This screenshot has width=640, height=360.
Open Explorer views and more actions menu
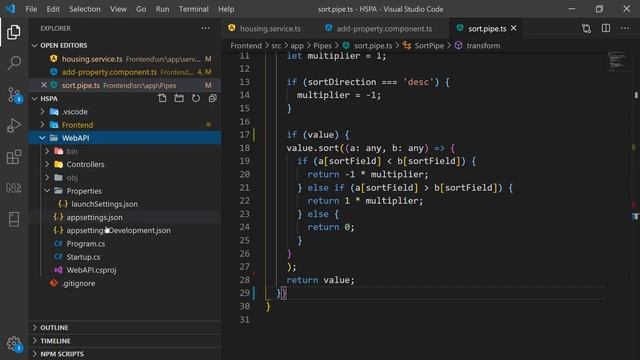205,28
